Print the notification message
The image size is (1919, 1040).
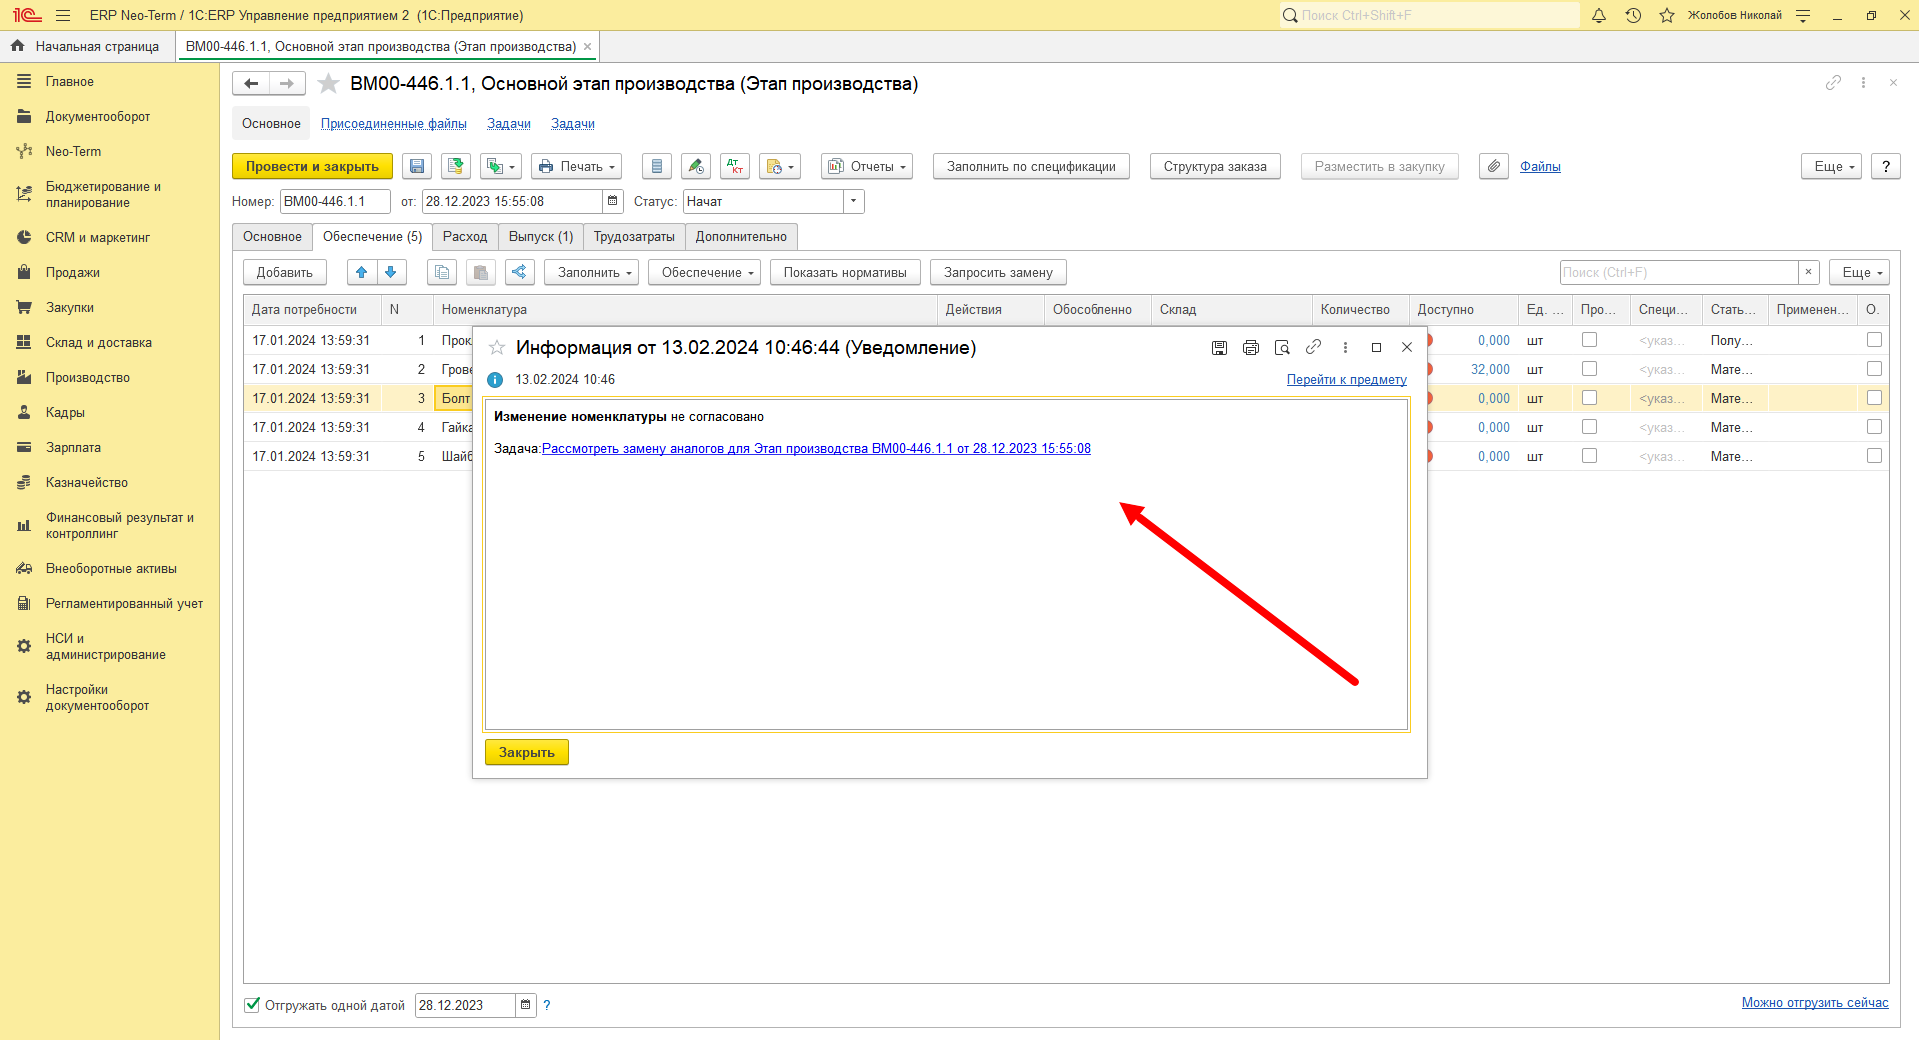click(1250, 347)
